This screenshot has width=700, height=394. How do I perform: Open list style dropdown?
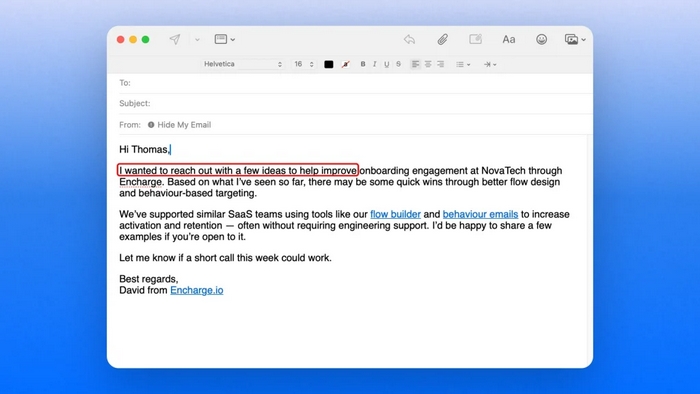click(463, 64)
